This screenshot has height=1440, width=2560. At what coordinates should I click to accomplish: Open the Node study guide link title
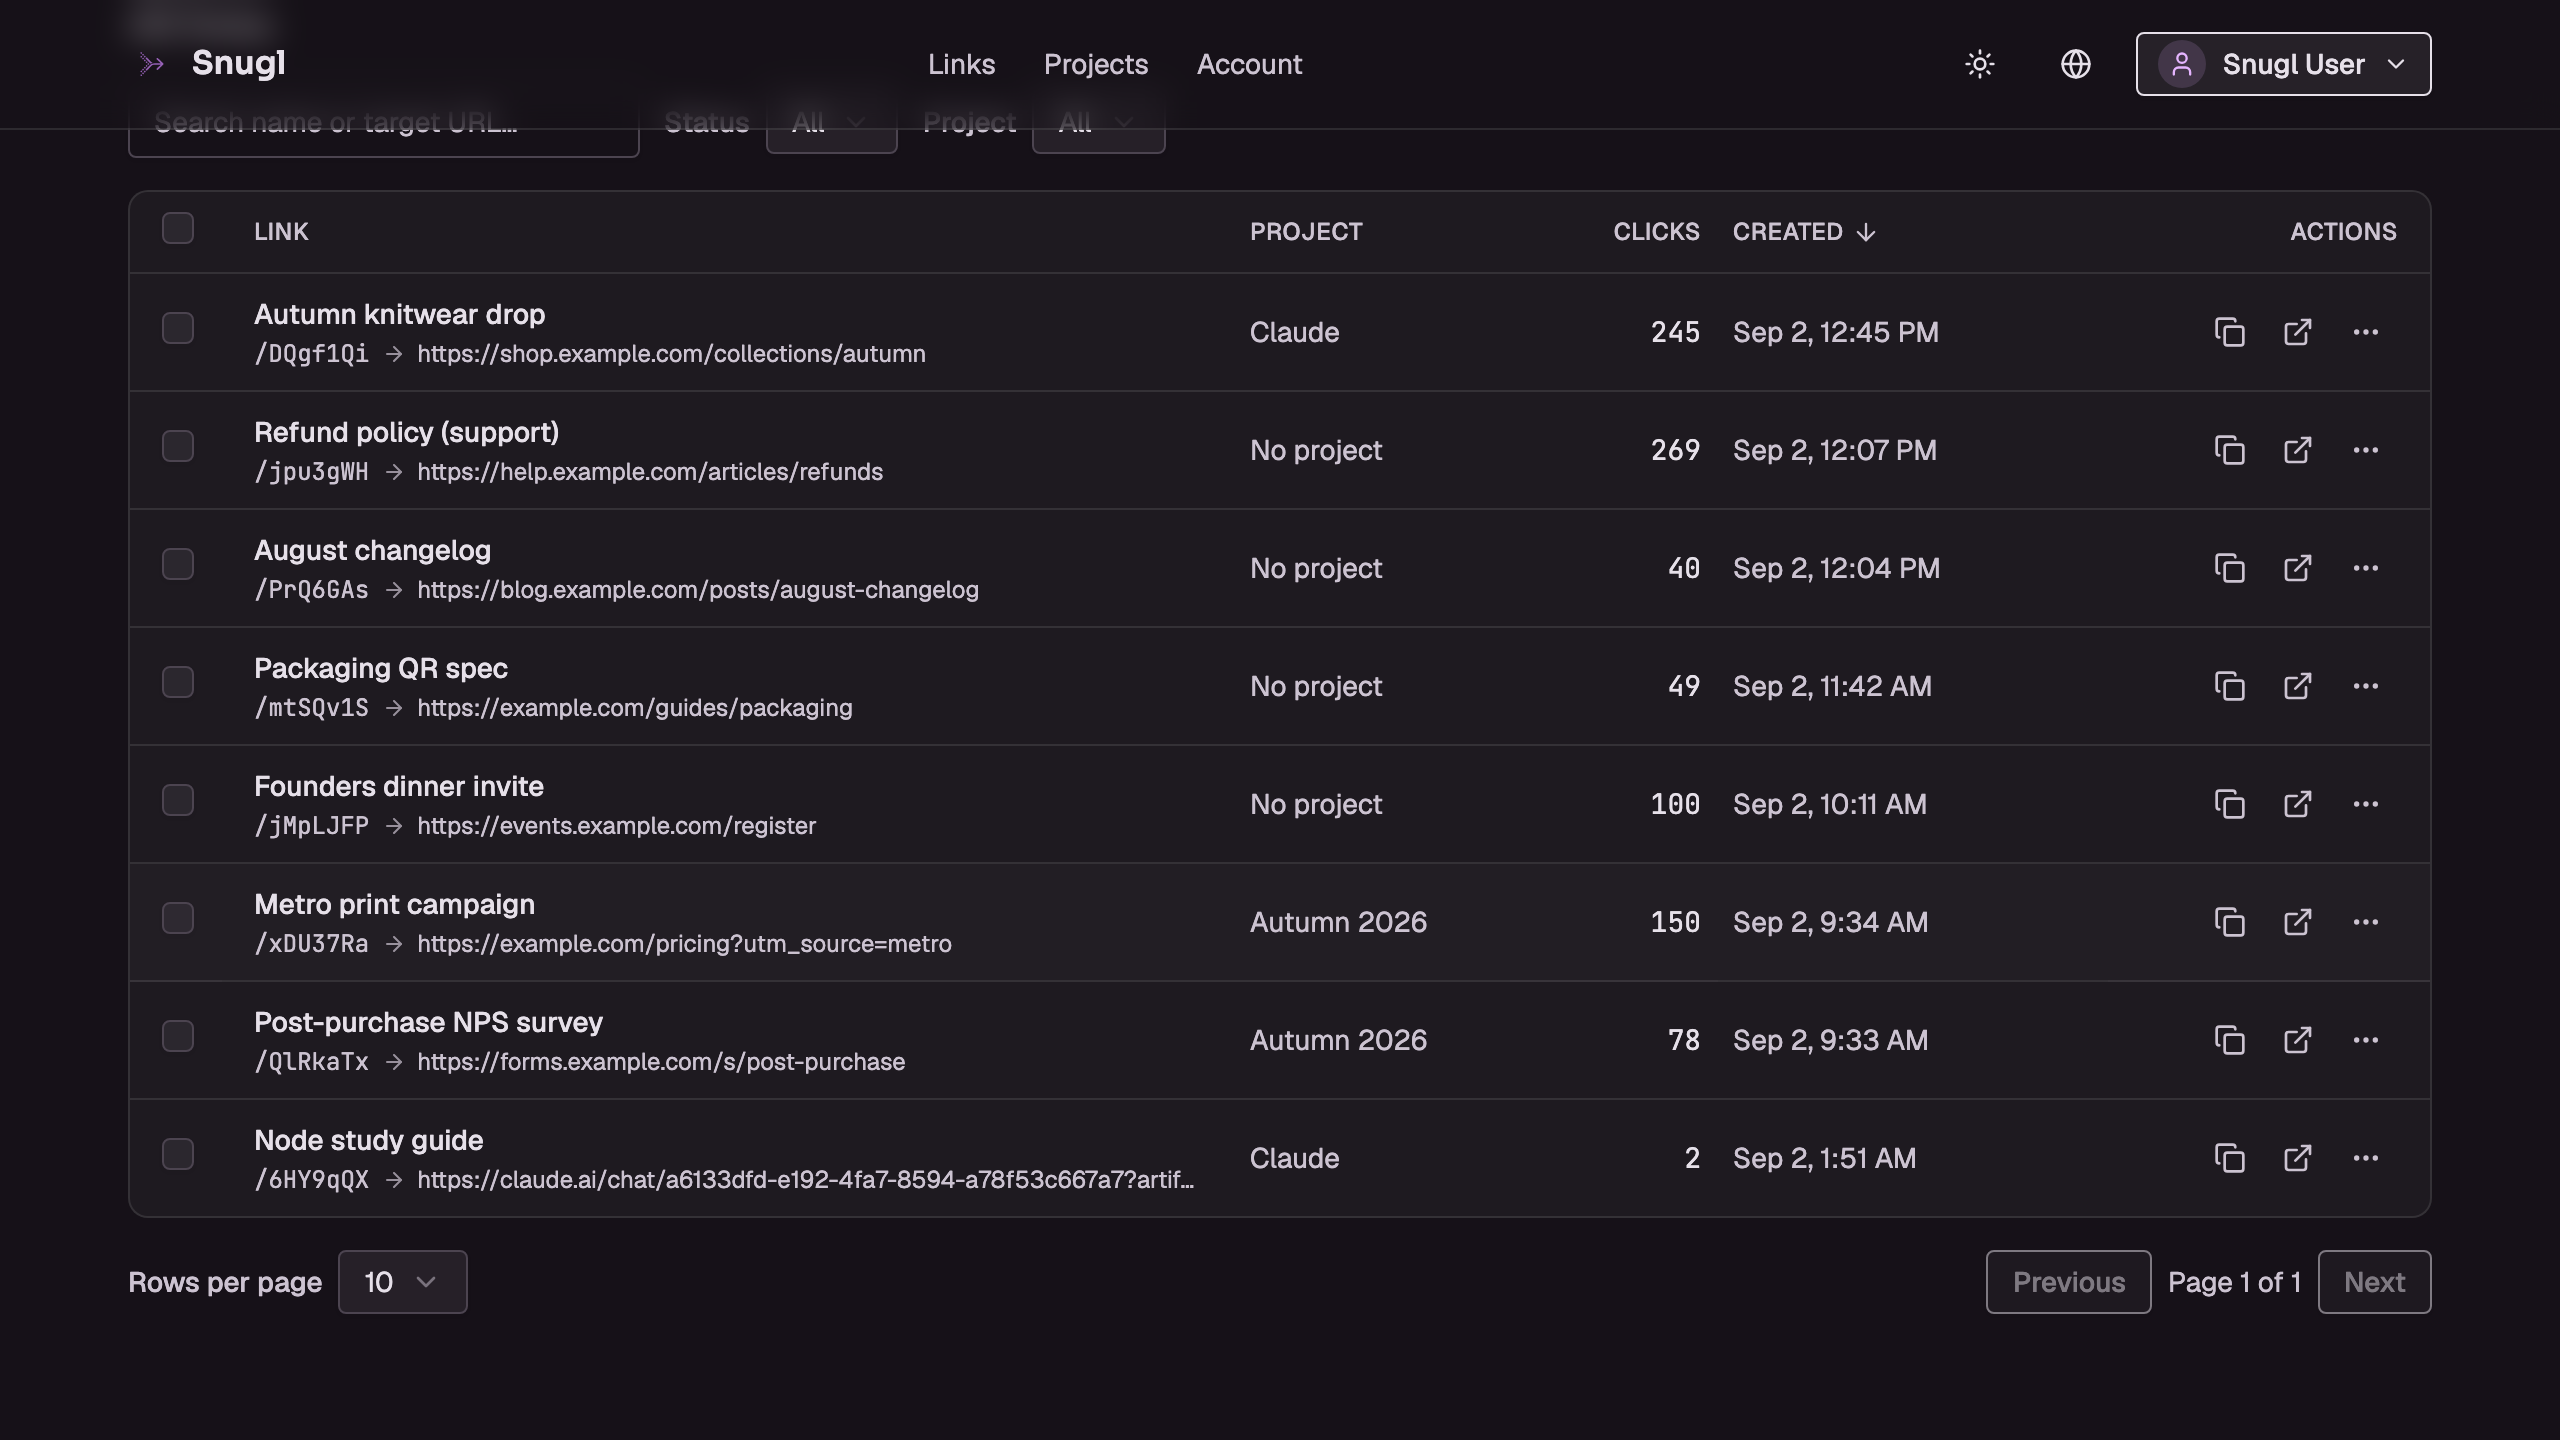pyautogui.click(x=368, y=1140)
